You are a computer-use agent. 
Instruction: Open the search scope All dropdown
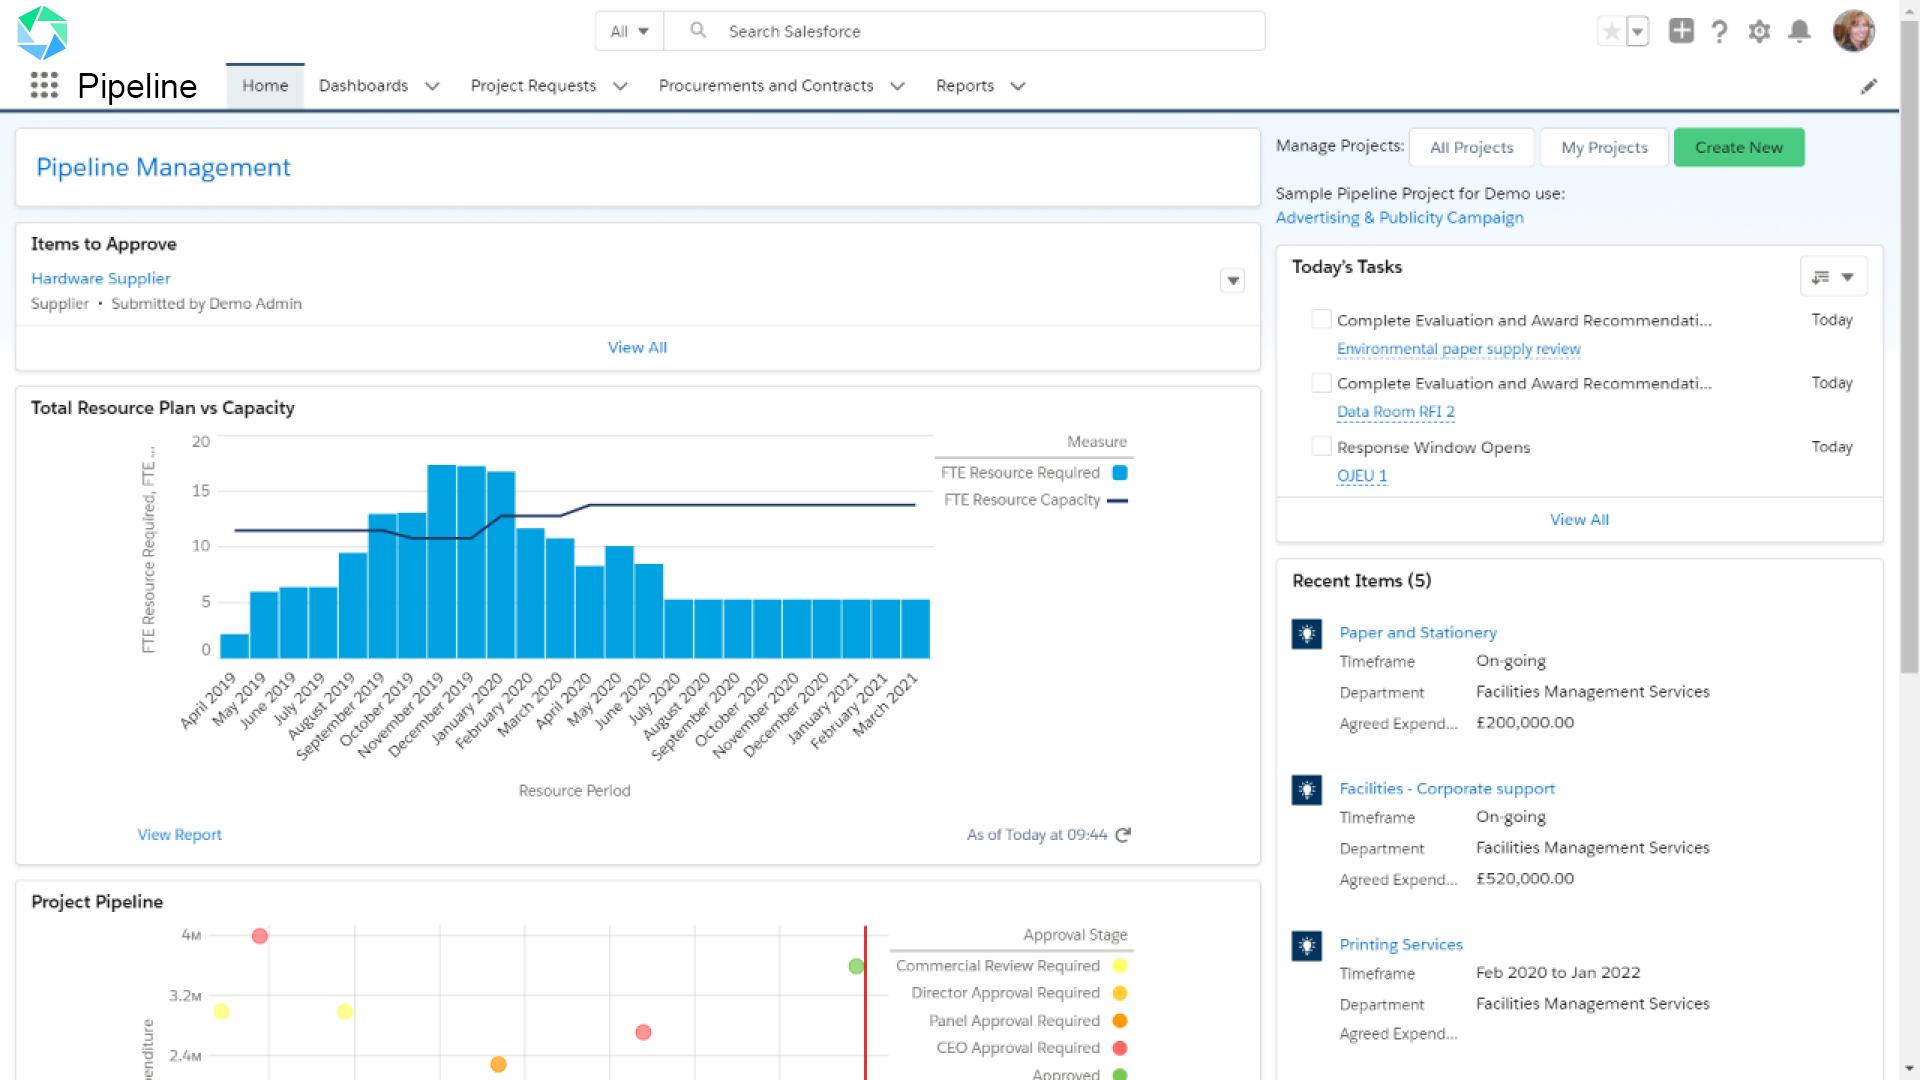(x=629, y=31)
